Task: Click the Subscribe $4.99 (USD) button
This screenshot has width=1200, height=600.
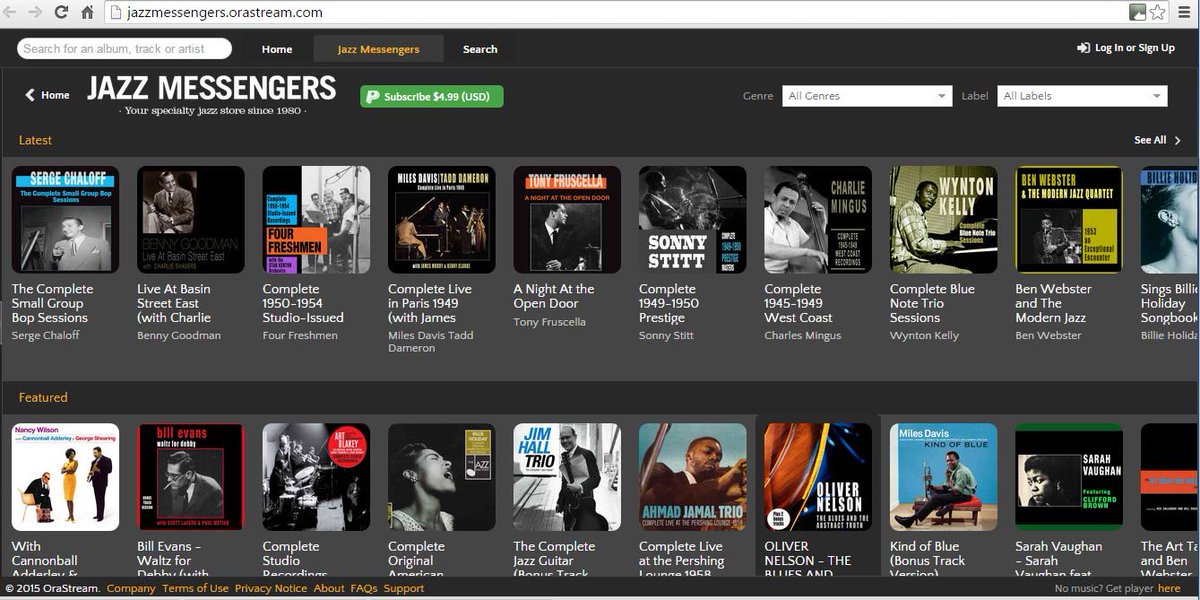Action: pyautogui.click(x=432, y=97)
